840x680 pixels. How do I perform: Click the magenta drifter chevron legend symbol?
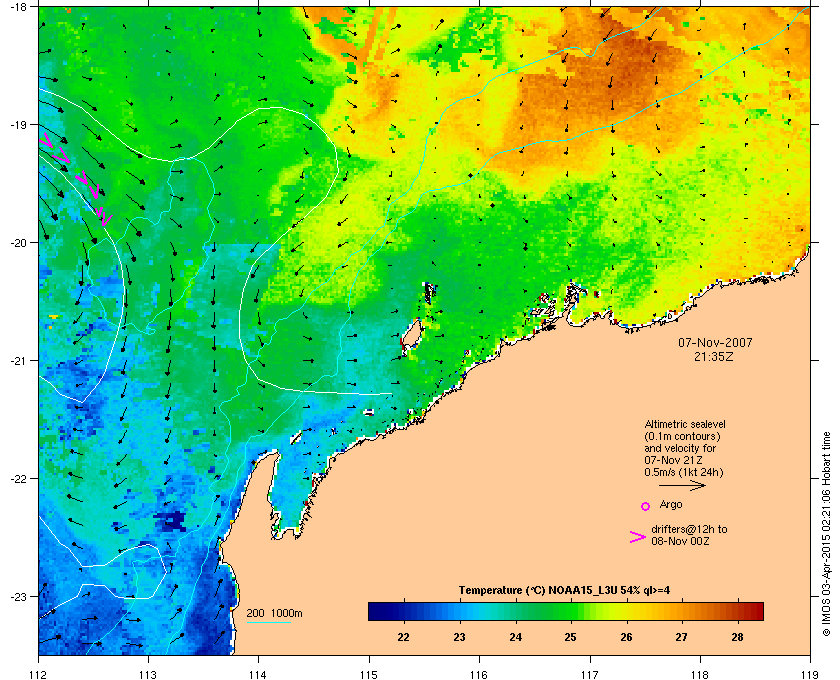(638, 537)
